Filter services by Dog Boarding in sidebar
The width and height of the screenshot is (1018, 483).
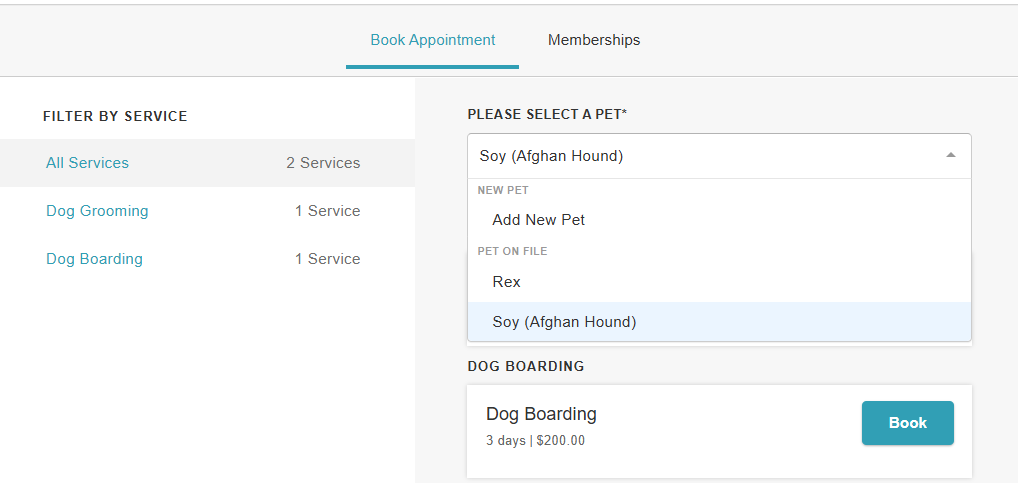pos(94,259)
